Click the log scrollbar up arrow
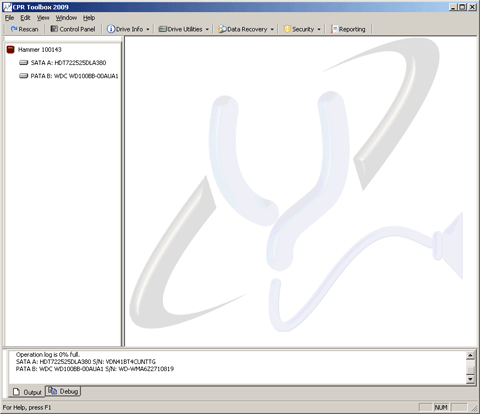The image size is (480, 414). click(470, 355)
